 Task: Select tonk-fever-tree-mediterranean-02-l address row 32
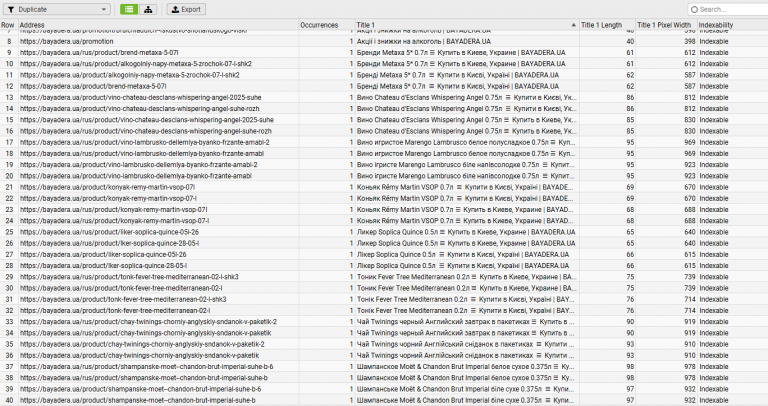115,310
